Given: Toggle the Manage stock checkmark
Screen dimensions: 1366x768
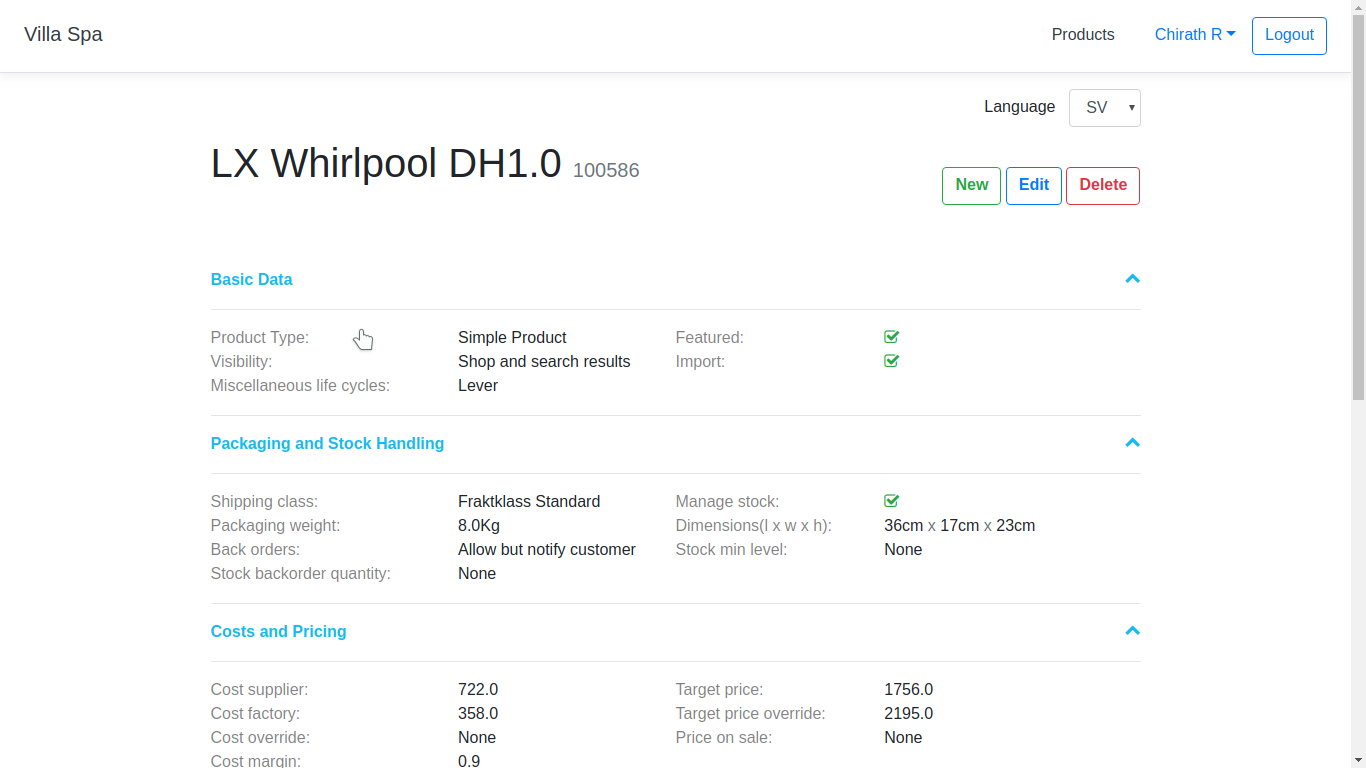Looking at the screenshot, I should coord(891,501).
